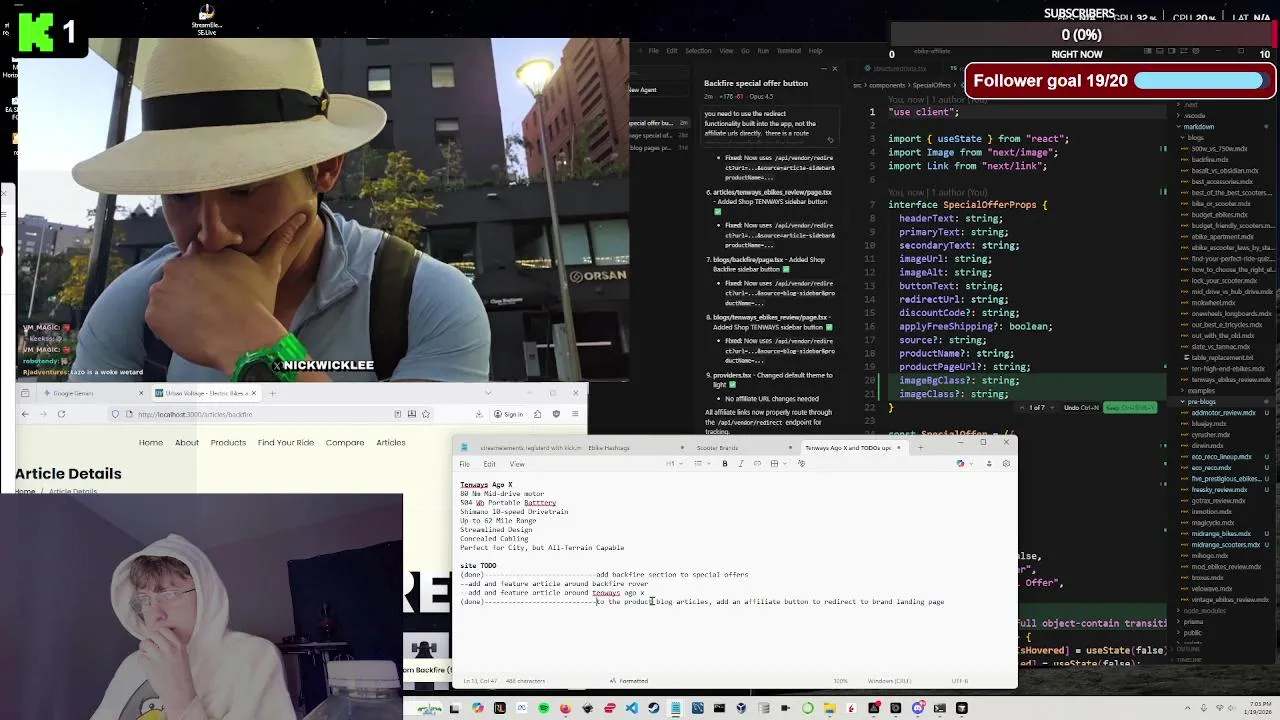This screenshot has height=720, width=1280.
Task: Open Visual Studio Code from the taskbar
Action: tap(632, 708)
